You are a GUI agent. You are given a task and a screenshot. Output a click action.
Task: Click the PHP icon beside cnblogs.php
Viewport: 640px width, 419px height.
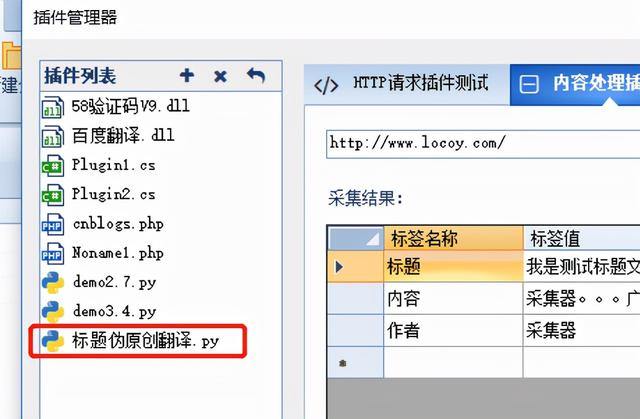[x=53, y=224]
